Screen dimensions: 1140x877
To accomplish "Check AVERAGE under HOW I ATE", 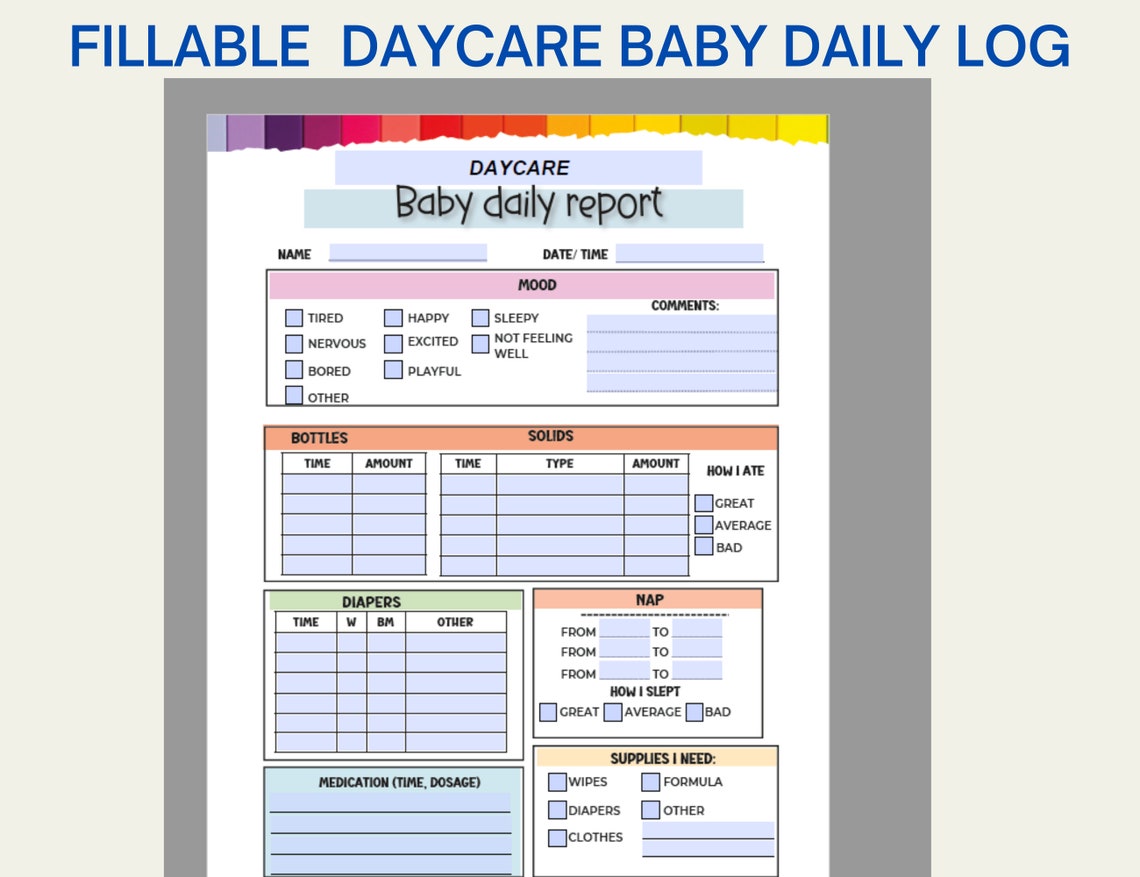I will pyautogui.click(x=703, y=525).
